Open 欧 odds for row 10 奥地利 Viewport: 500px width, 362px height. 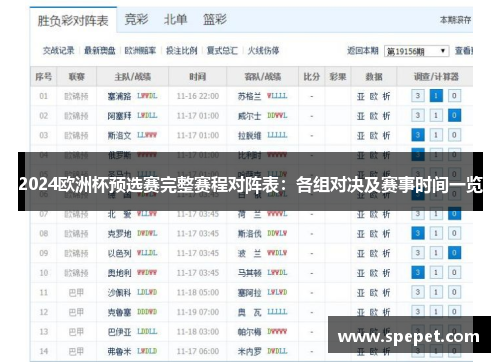374,273
